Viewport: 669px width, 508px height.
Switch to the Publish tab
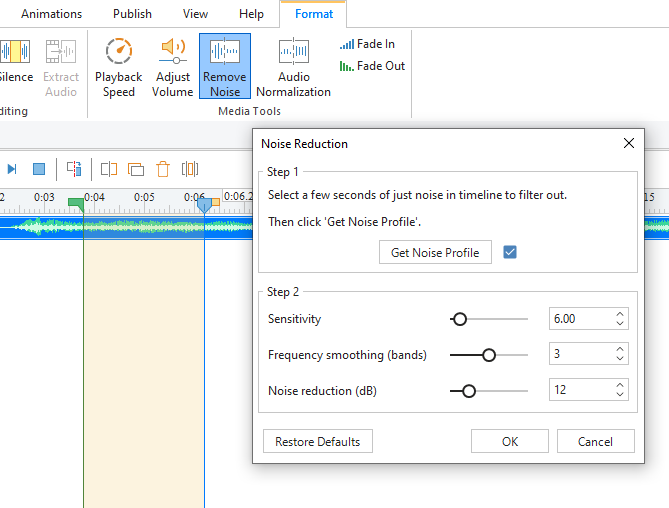point(132,14)
